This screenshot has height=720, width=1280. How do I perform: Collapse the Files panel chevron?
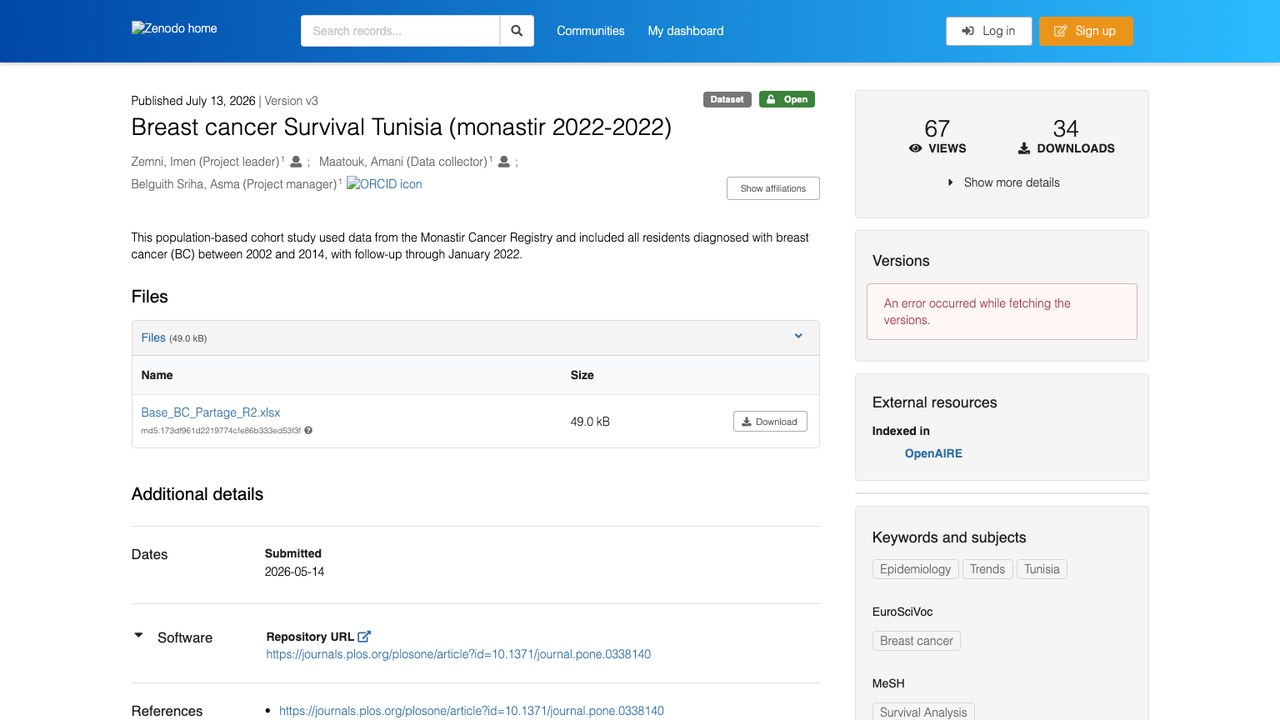point(798,336)
